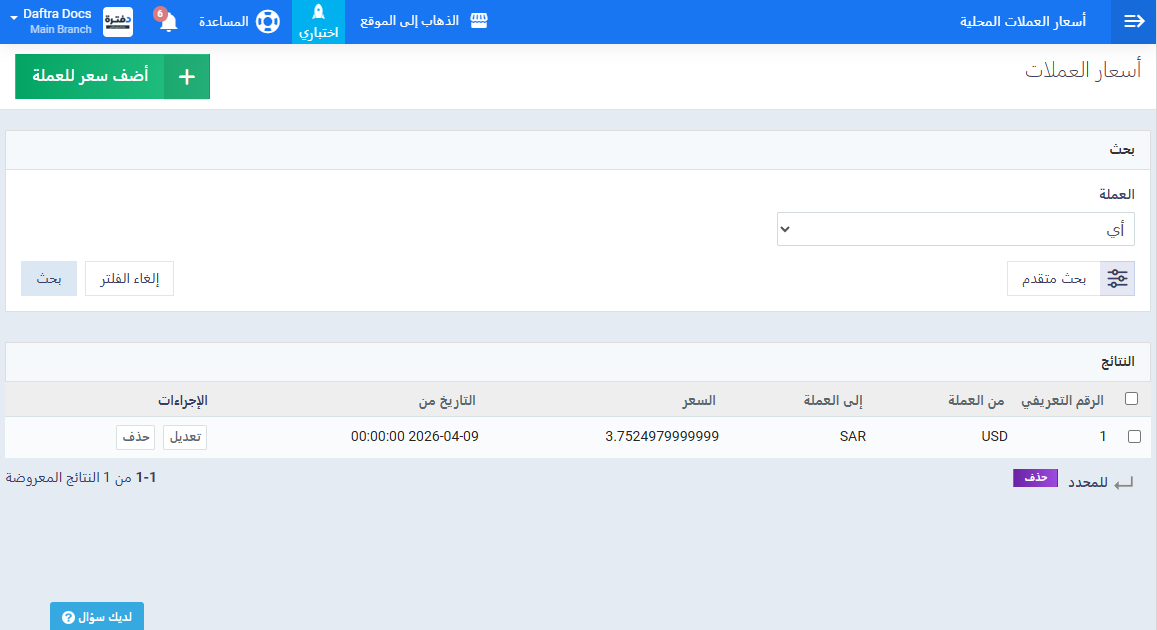The height and width of the screenshot is (630, 1157).
Task: Click edit button for USD rate row
Action: [x=185, y=437]
